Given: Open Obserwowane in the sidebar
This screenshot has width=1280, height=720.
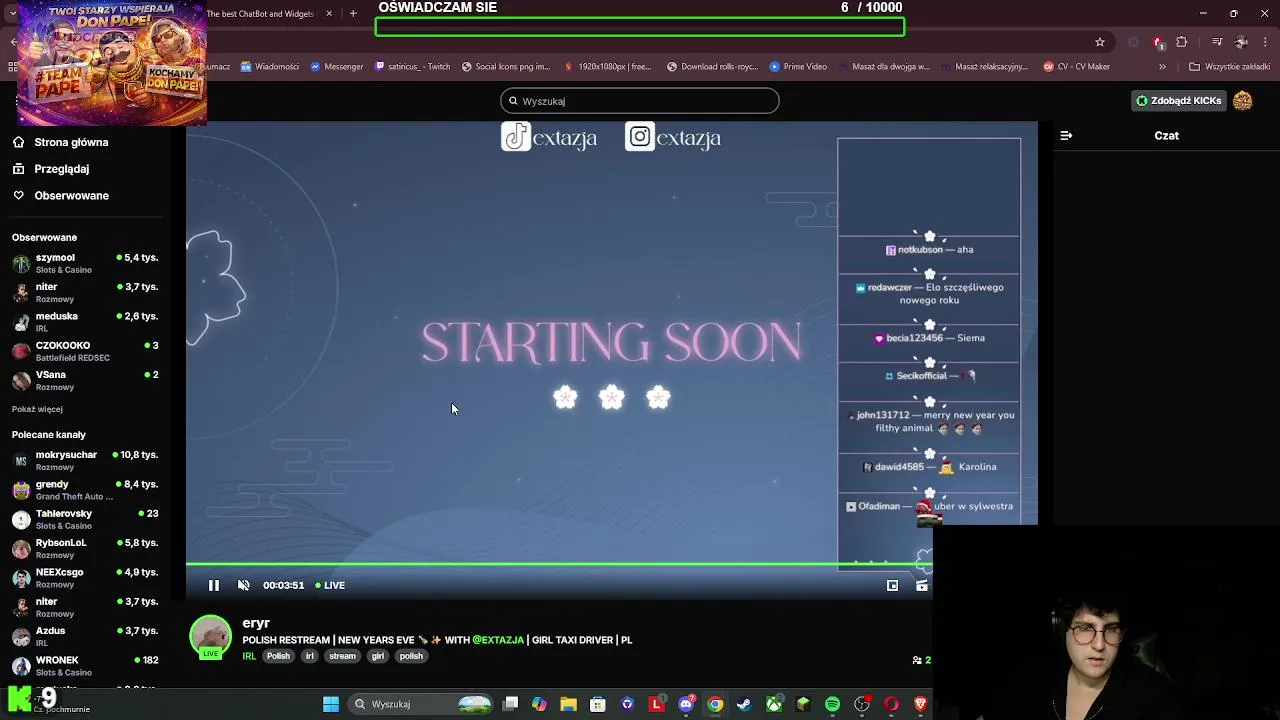Looking at the screenshot, I should tap(71, 195).
